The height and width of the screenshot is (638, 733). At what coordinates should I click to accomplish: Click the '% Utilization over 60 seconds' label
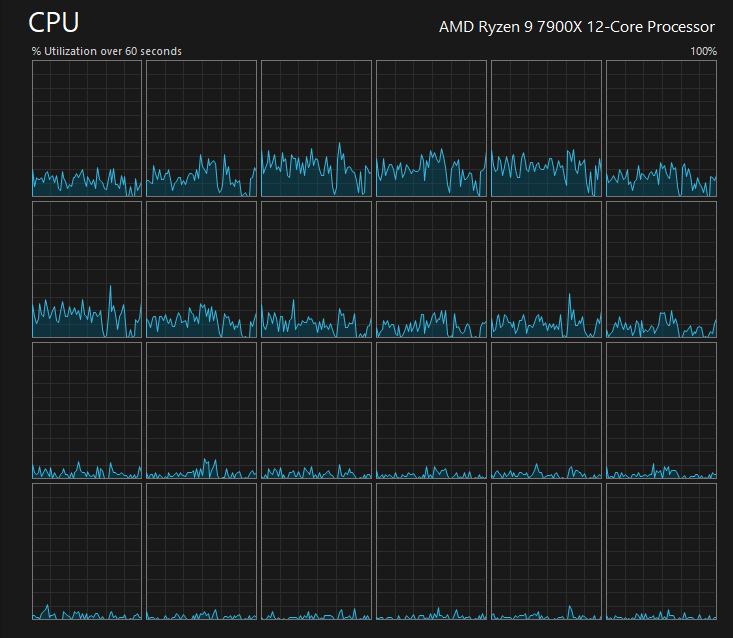[107, 51]
